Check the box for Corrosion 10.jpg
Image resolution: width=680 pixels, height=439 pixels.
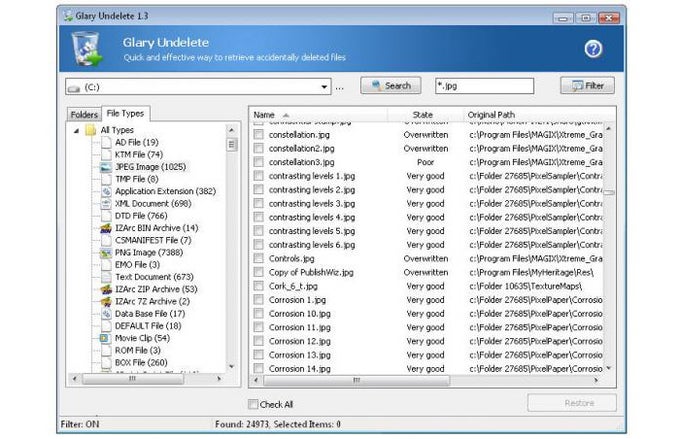(258, 313)
